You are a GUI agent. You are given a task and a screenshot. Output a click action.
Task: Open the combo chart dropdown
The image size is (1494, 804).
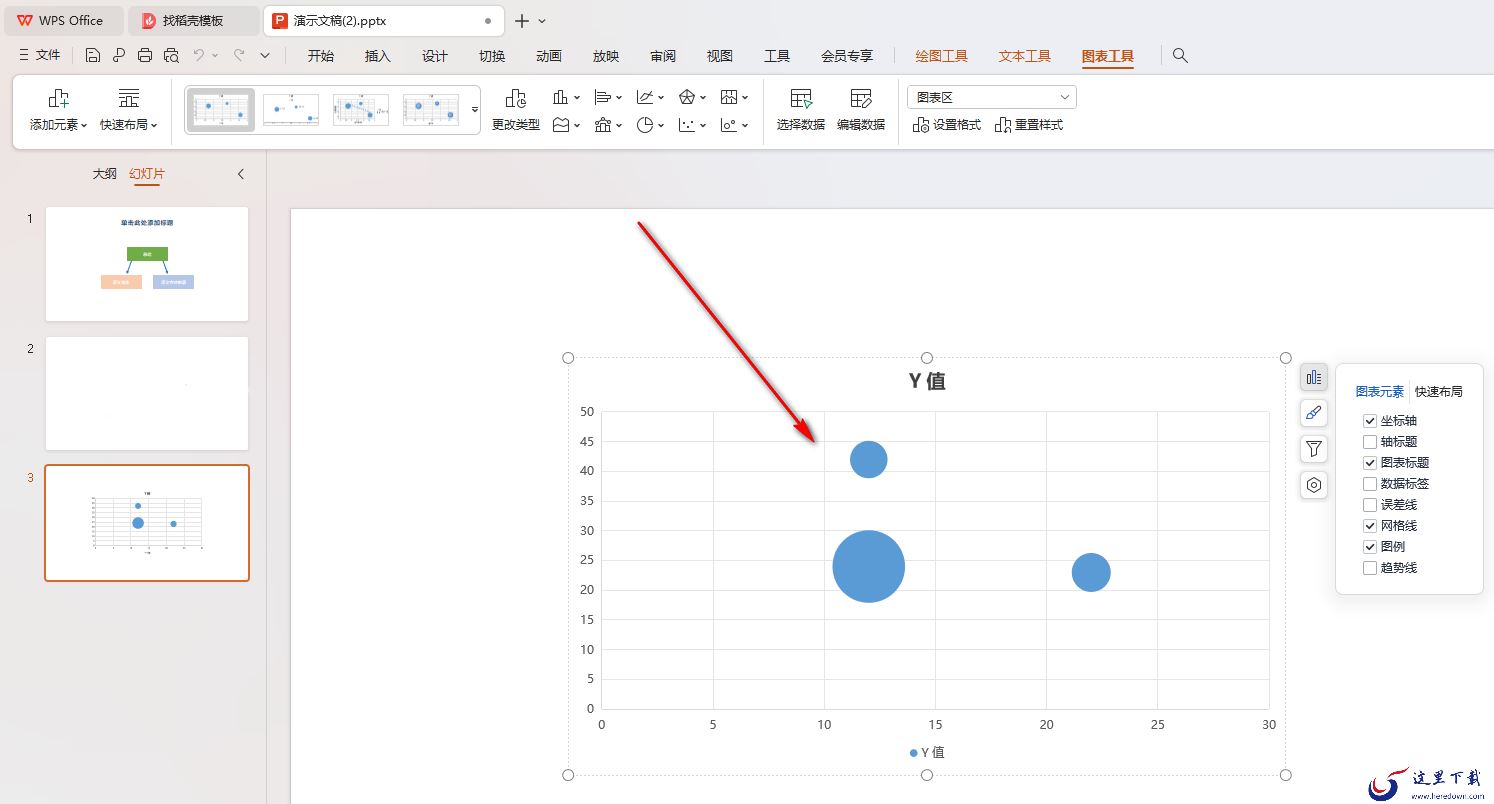coord(619,126)
